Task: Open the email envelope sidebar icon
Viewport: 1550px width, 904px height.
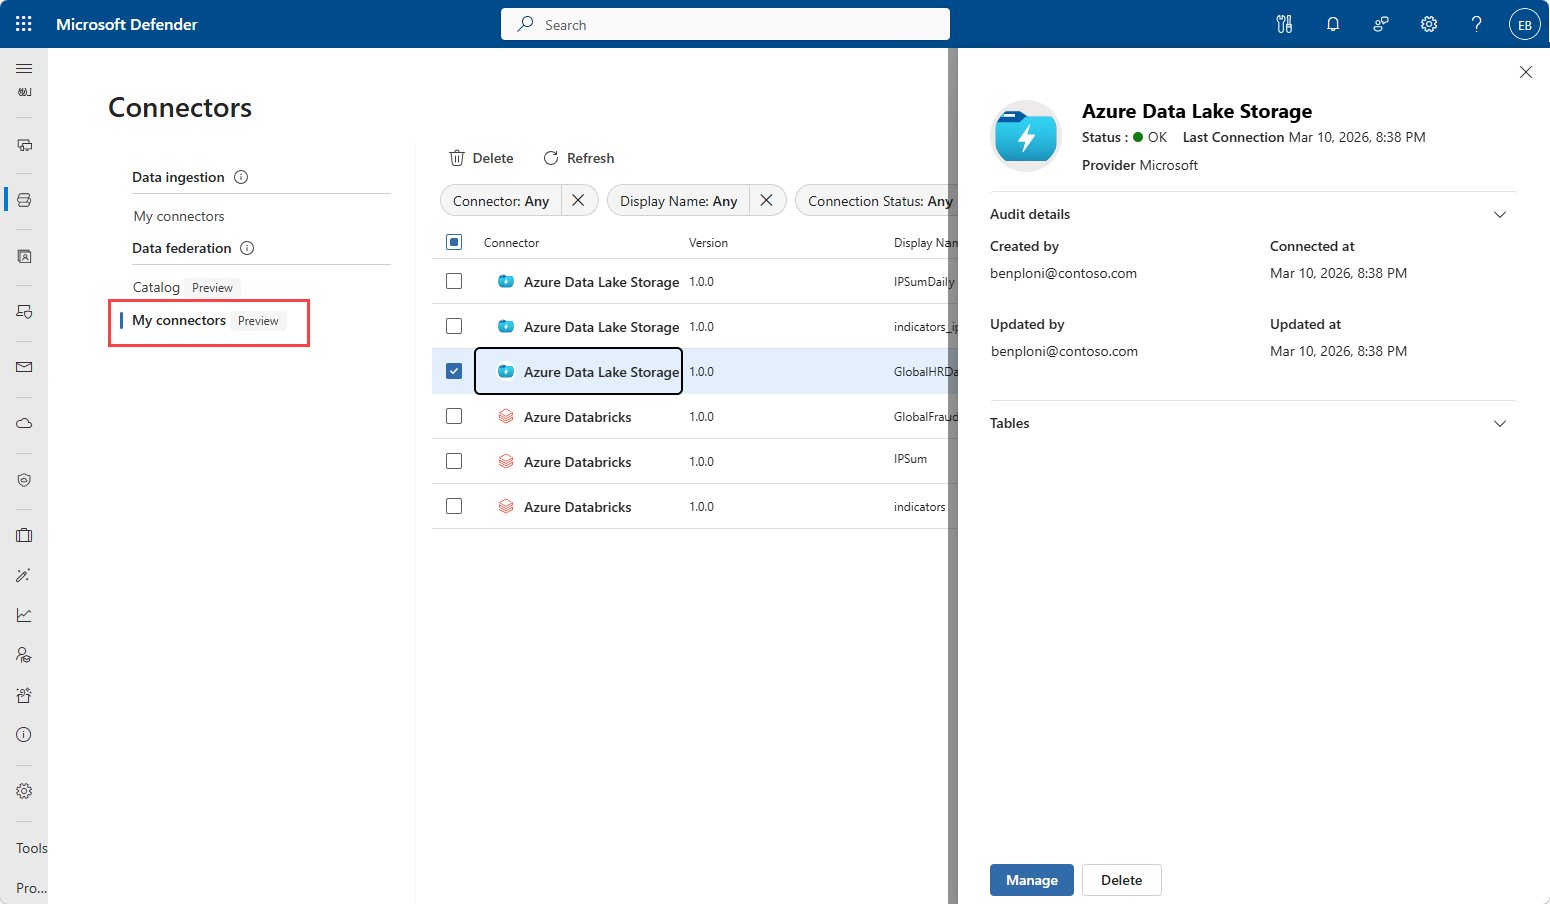Action: pyautogui.click(x=24, y=367)
